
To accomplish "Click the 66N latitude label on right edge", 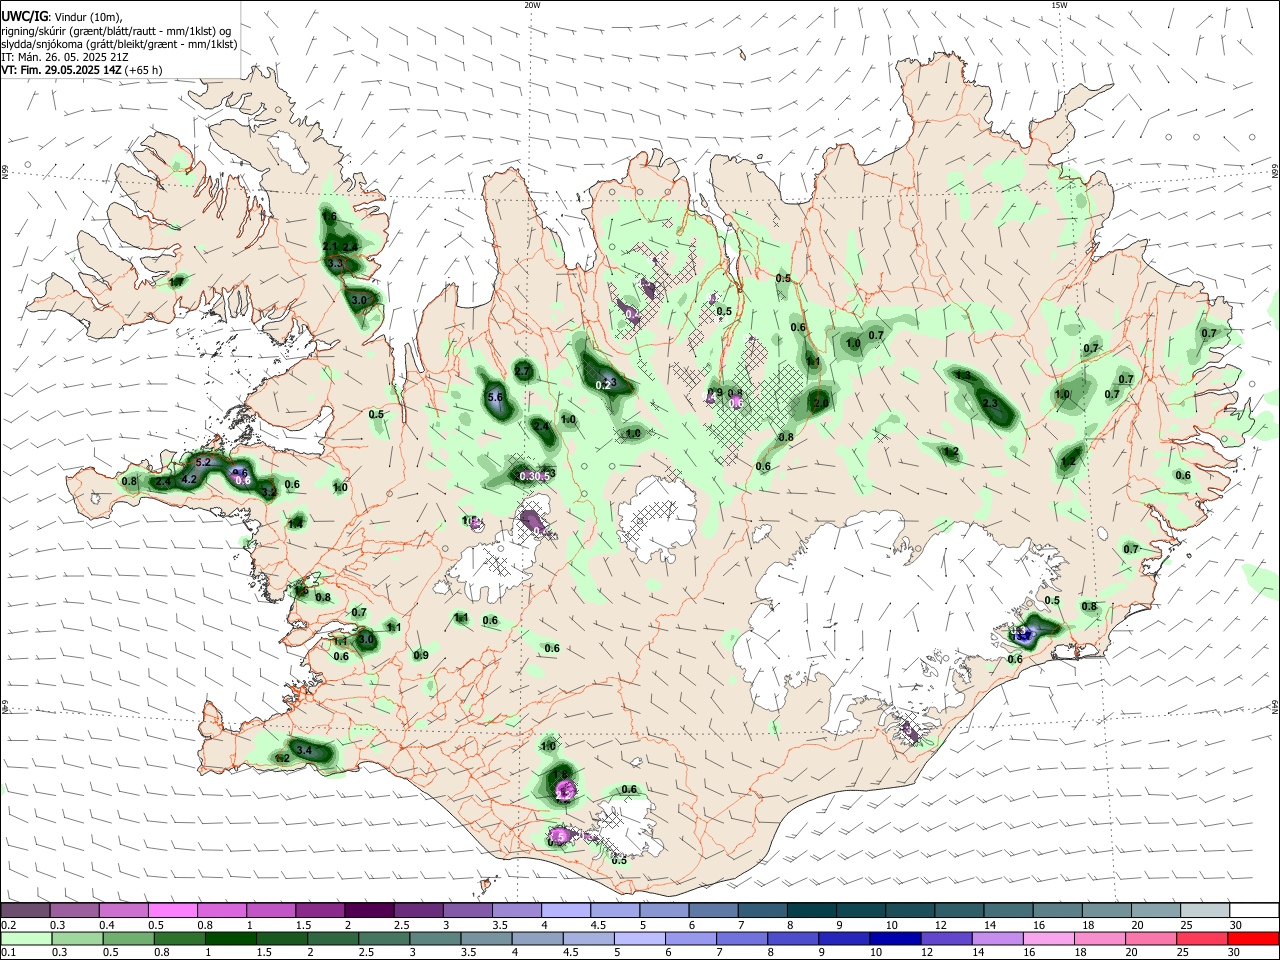I will (1275, 171).
